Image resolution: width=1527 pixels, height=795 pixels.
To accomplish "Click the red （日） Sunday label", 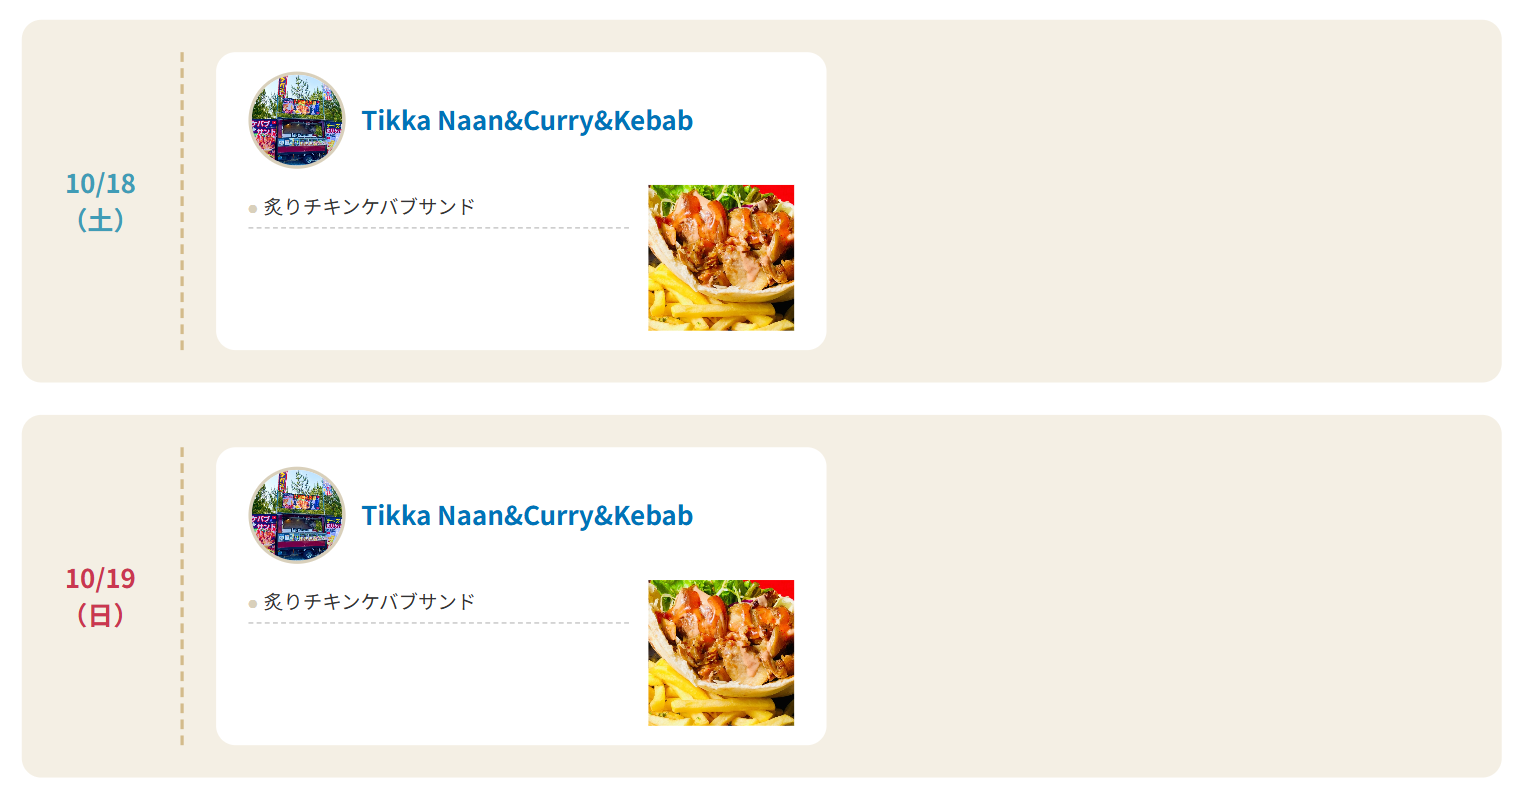I will pos(100,615).
